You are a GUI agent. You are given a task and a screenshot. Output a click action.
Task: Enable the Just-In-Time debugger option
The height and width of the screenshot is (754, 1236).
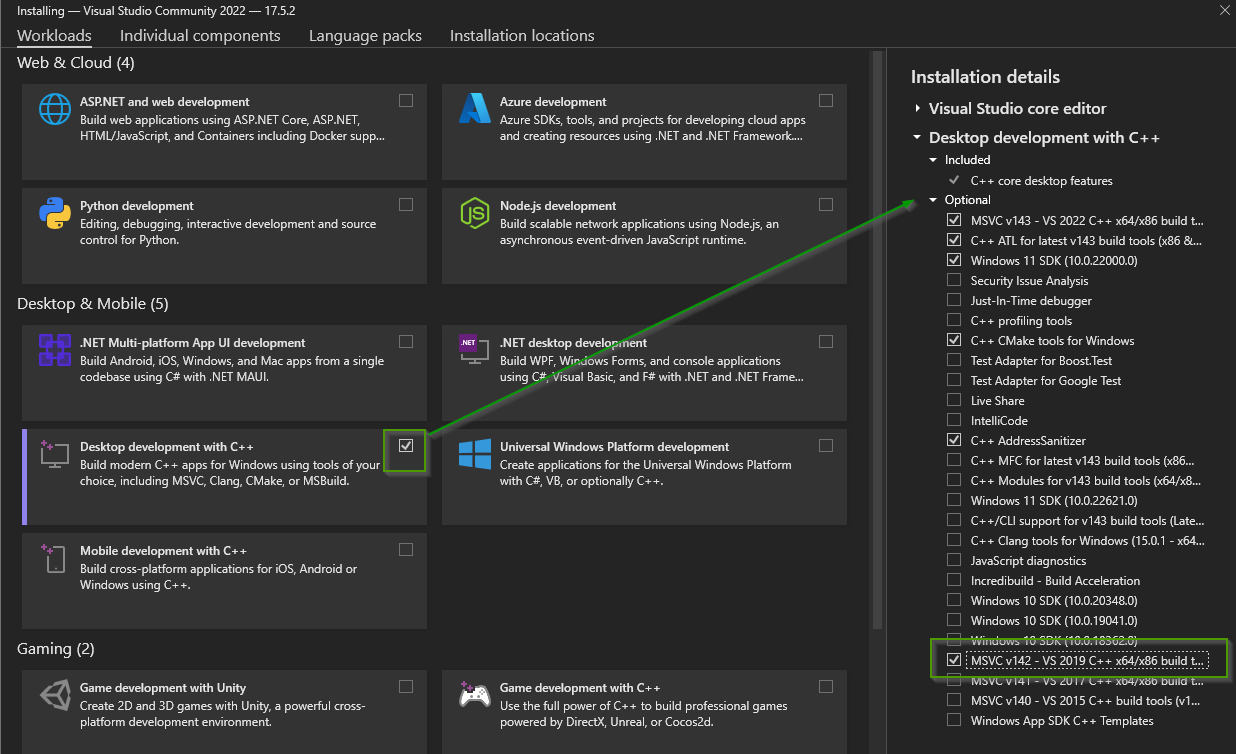coord(954,301)
